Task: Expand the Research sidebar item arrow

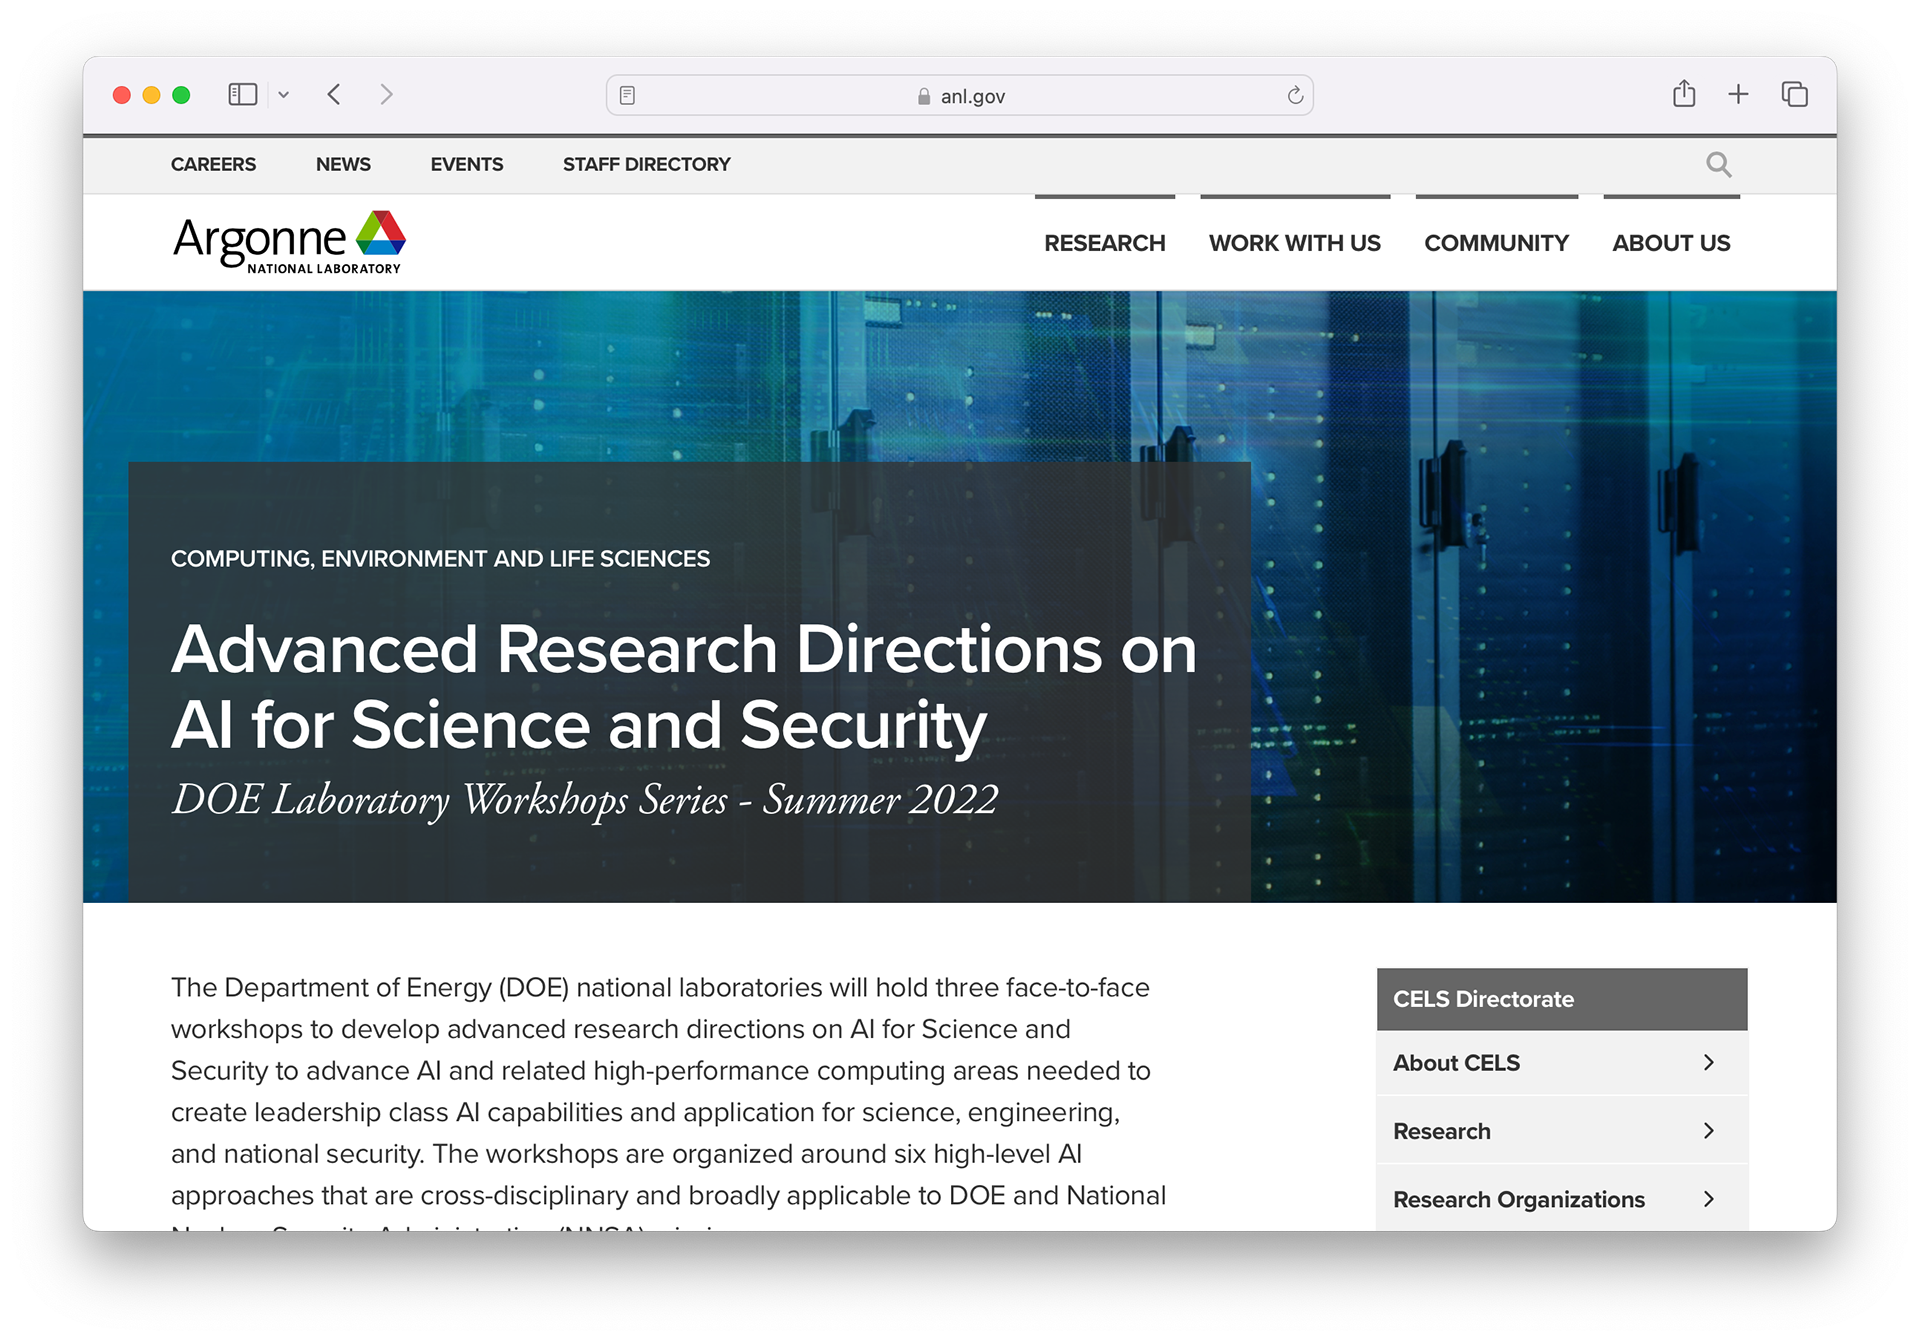Action: 1708,1130
